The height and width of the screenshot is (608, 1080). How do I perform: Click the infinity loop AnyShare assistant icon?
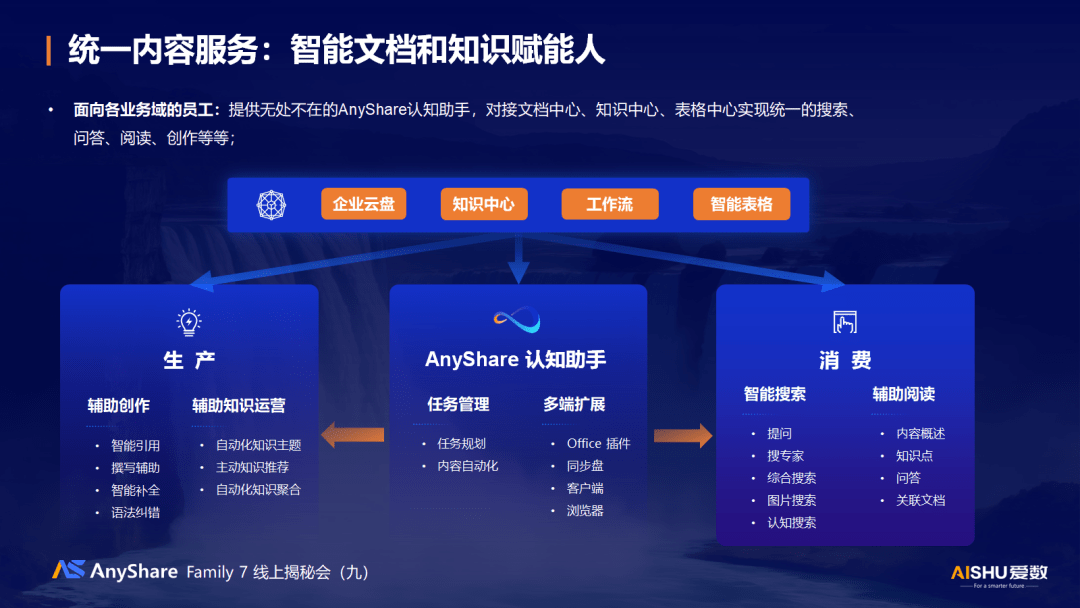tap(517, 319)
